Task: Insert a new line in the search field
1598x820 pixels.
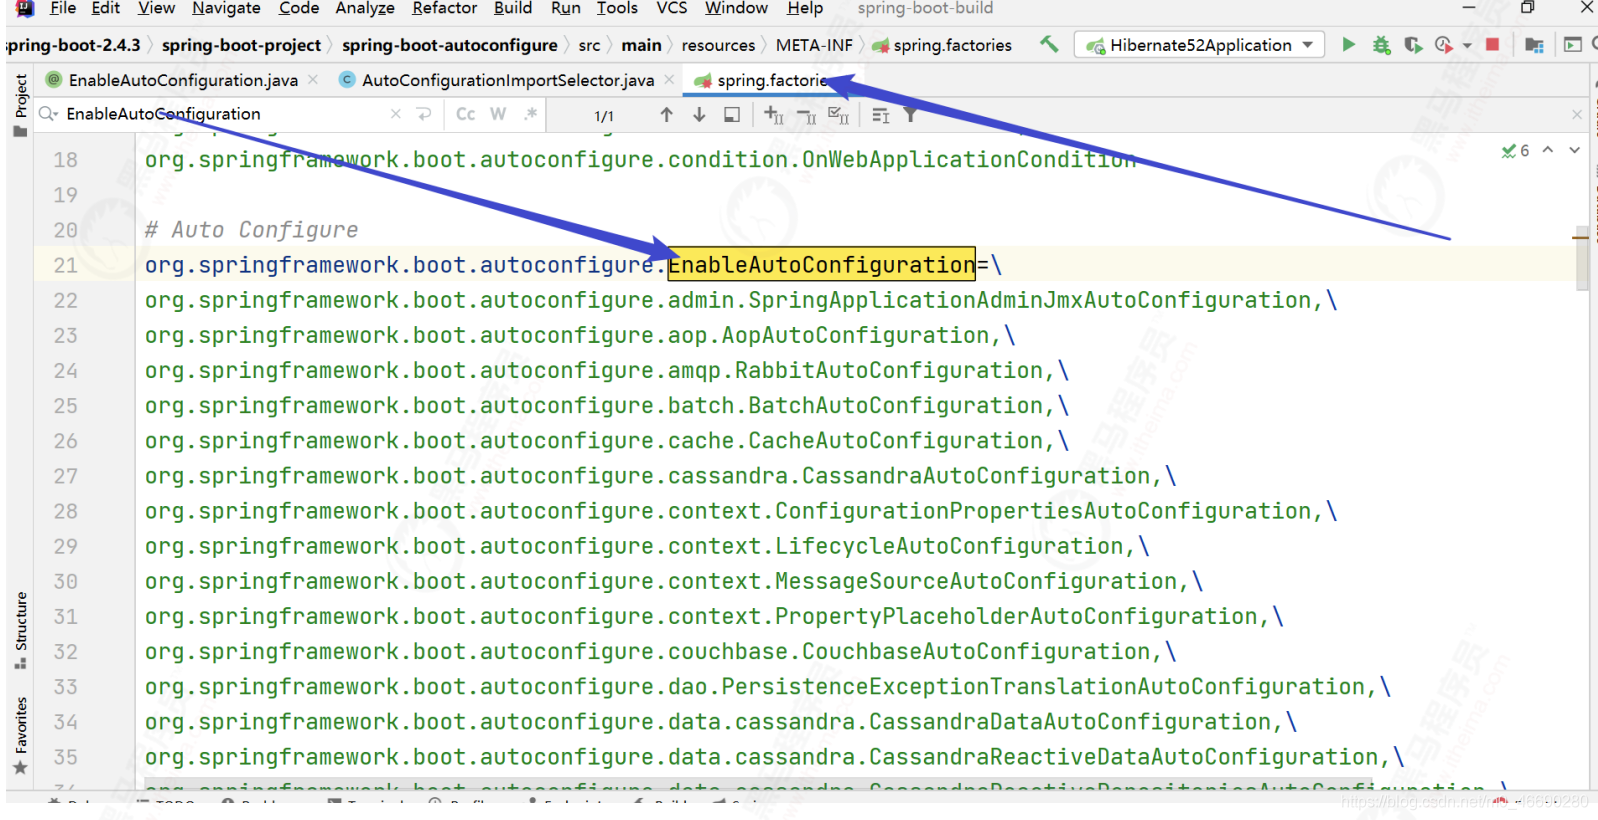Action: click(x=424, y=114)
